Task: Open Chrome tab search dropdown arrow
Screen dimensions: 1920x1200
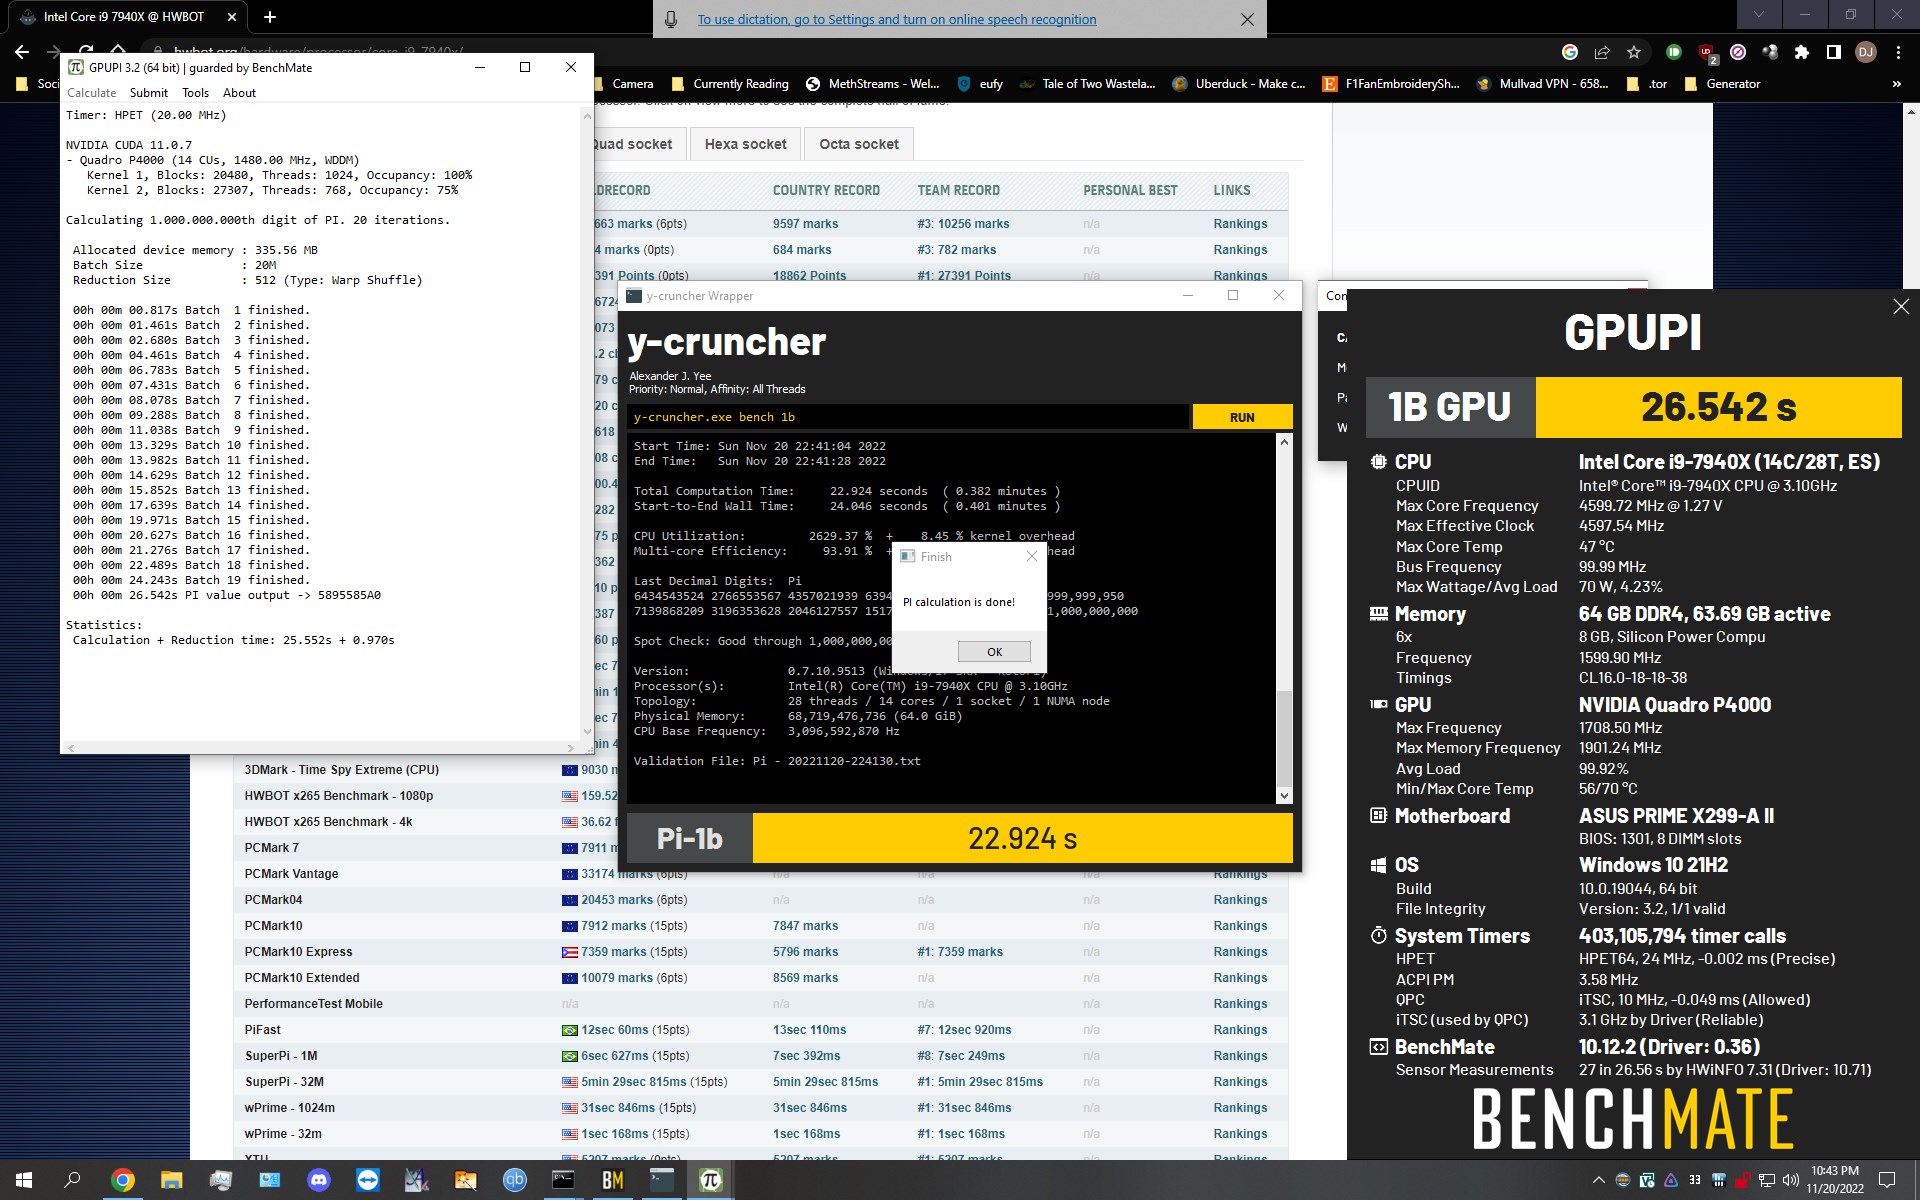Action: point(1759,15)
